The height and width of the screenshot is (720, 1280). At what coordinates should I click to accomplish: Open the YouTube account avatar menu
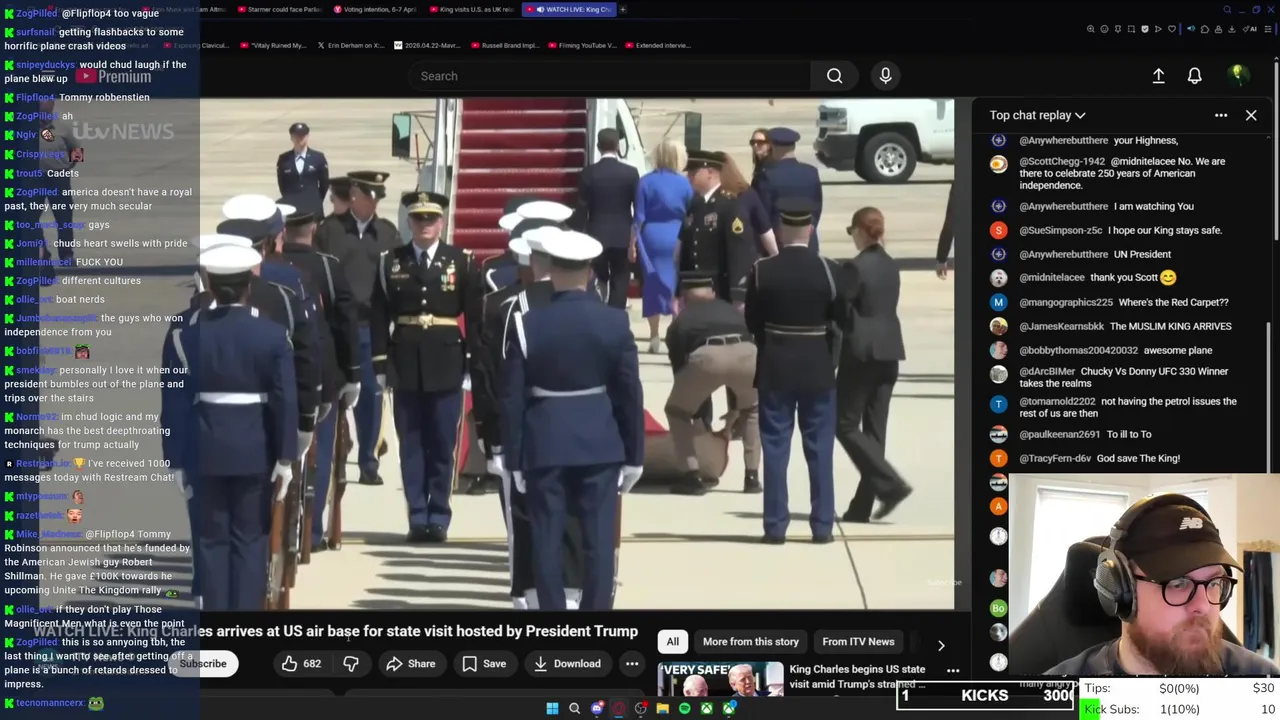point(1237,75)
